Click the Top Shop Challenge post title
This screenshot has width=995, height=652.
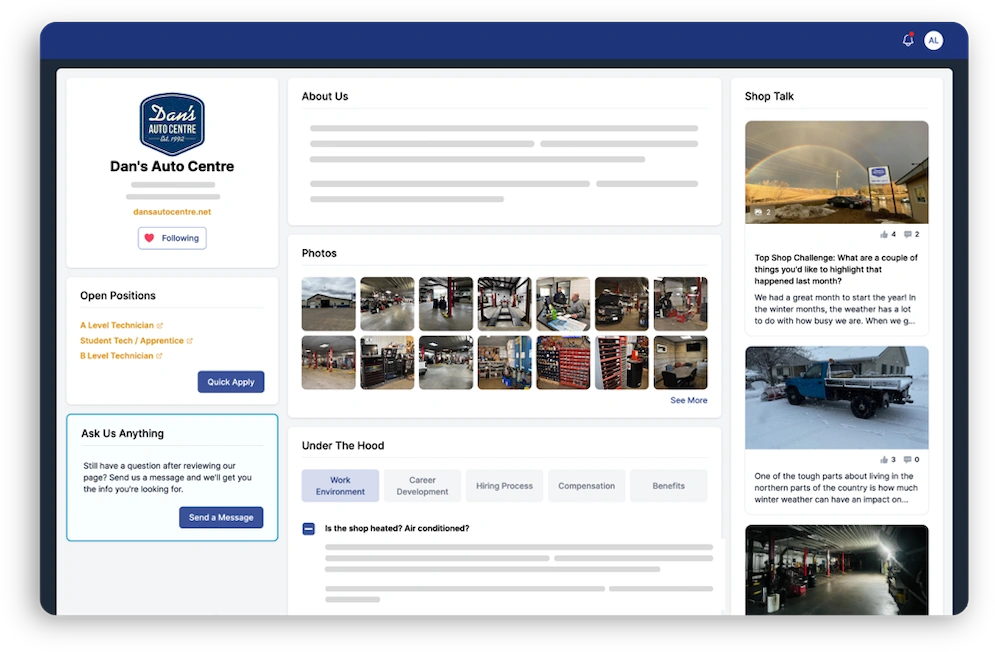point(836,269)
